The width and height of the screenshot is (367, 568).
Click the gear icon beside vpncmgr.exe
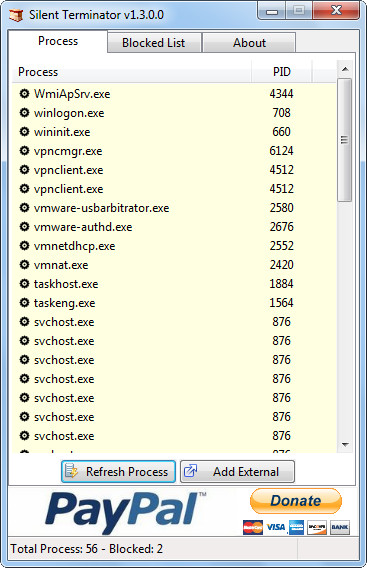[x=24, y=151]
